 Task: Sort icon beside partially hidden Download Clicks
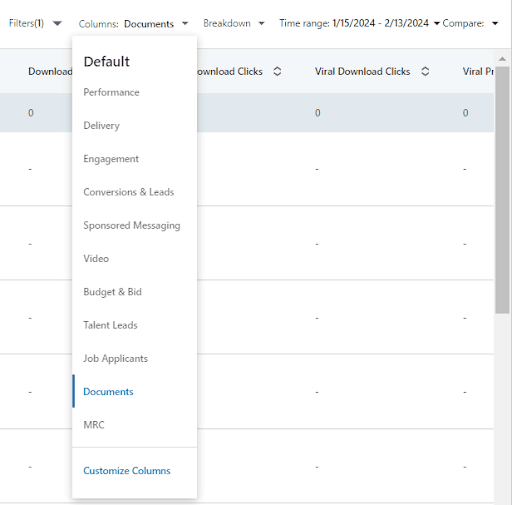point(277,71)
